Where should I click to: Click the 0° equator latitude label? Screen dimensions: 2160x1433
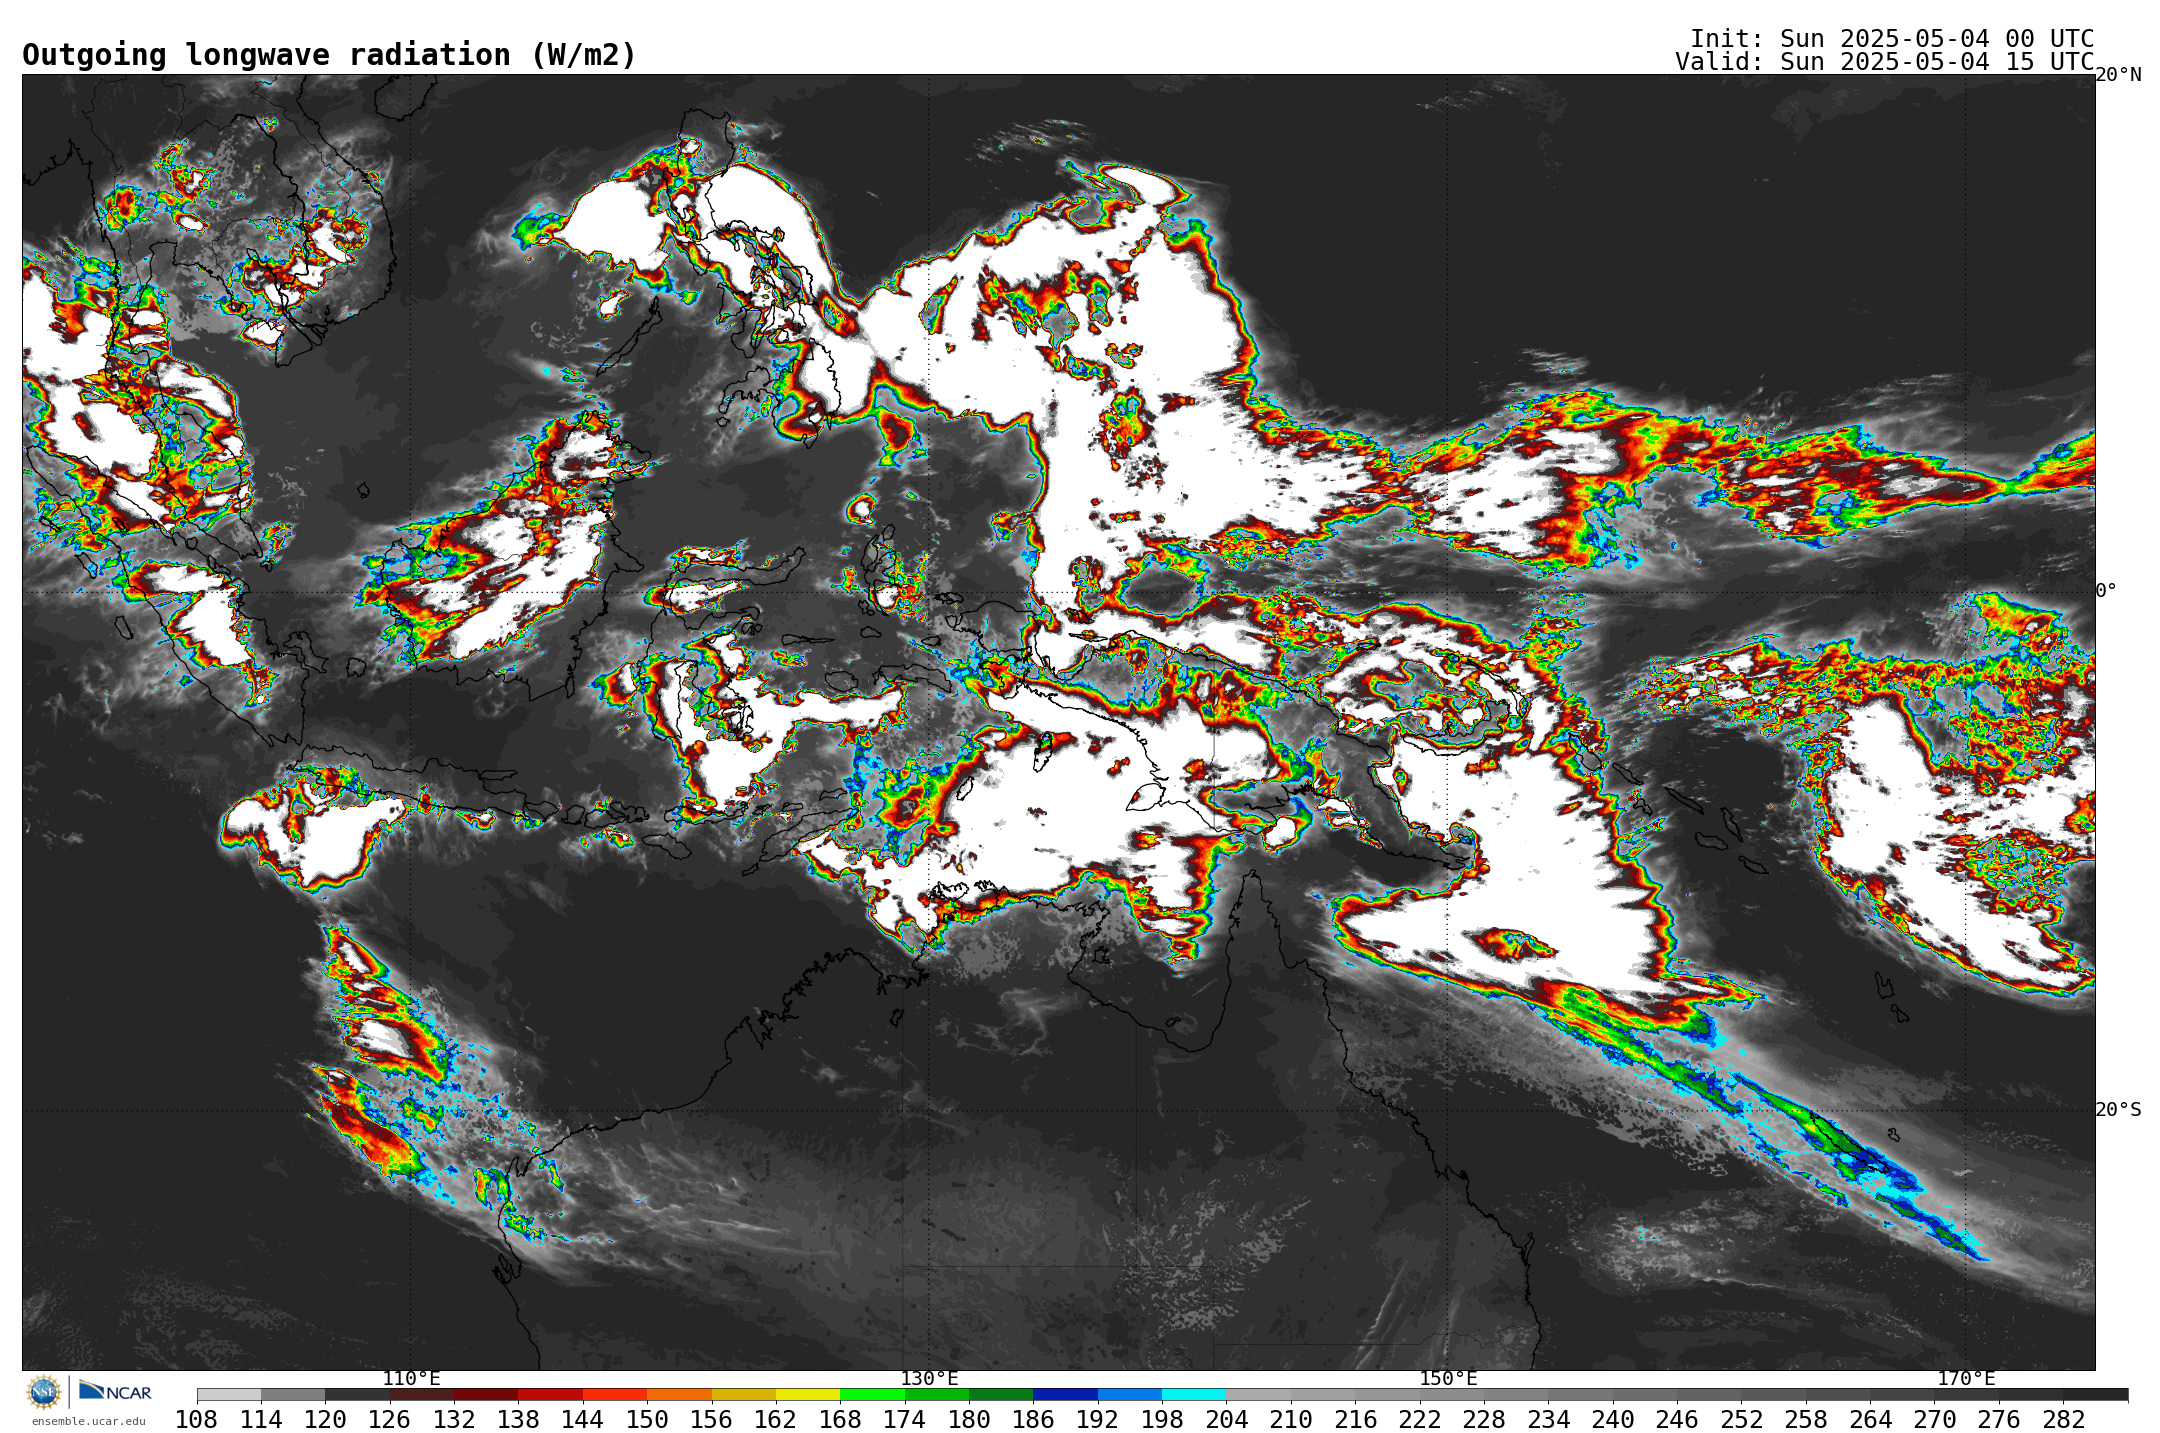(2106, 591)
